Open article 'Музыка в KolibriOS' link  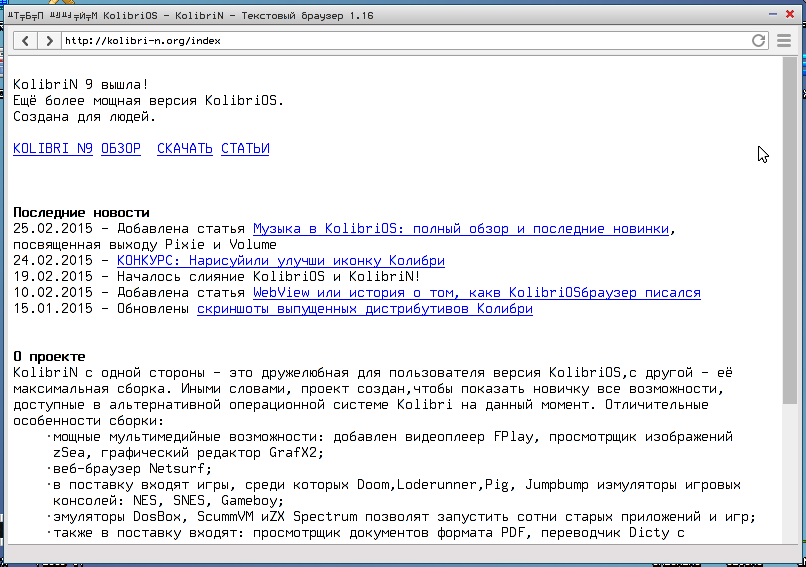(460, 229)
